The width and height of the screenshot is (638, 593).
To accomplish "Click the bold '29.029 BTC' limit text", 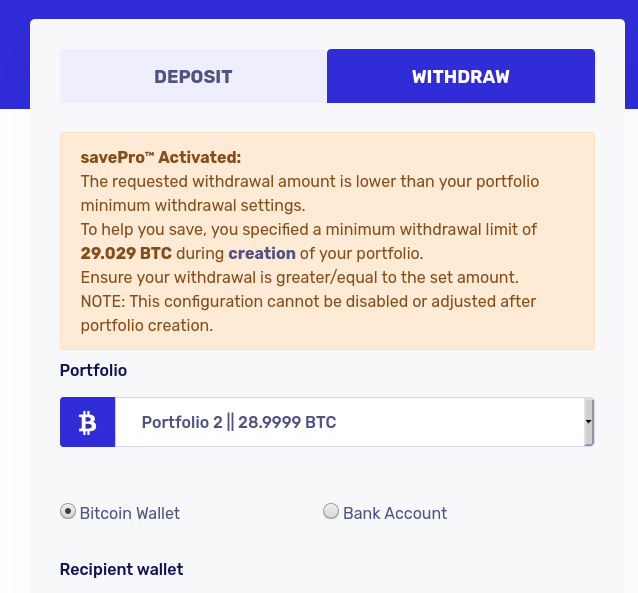I will 126,254.
